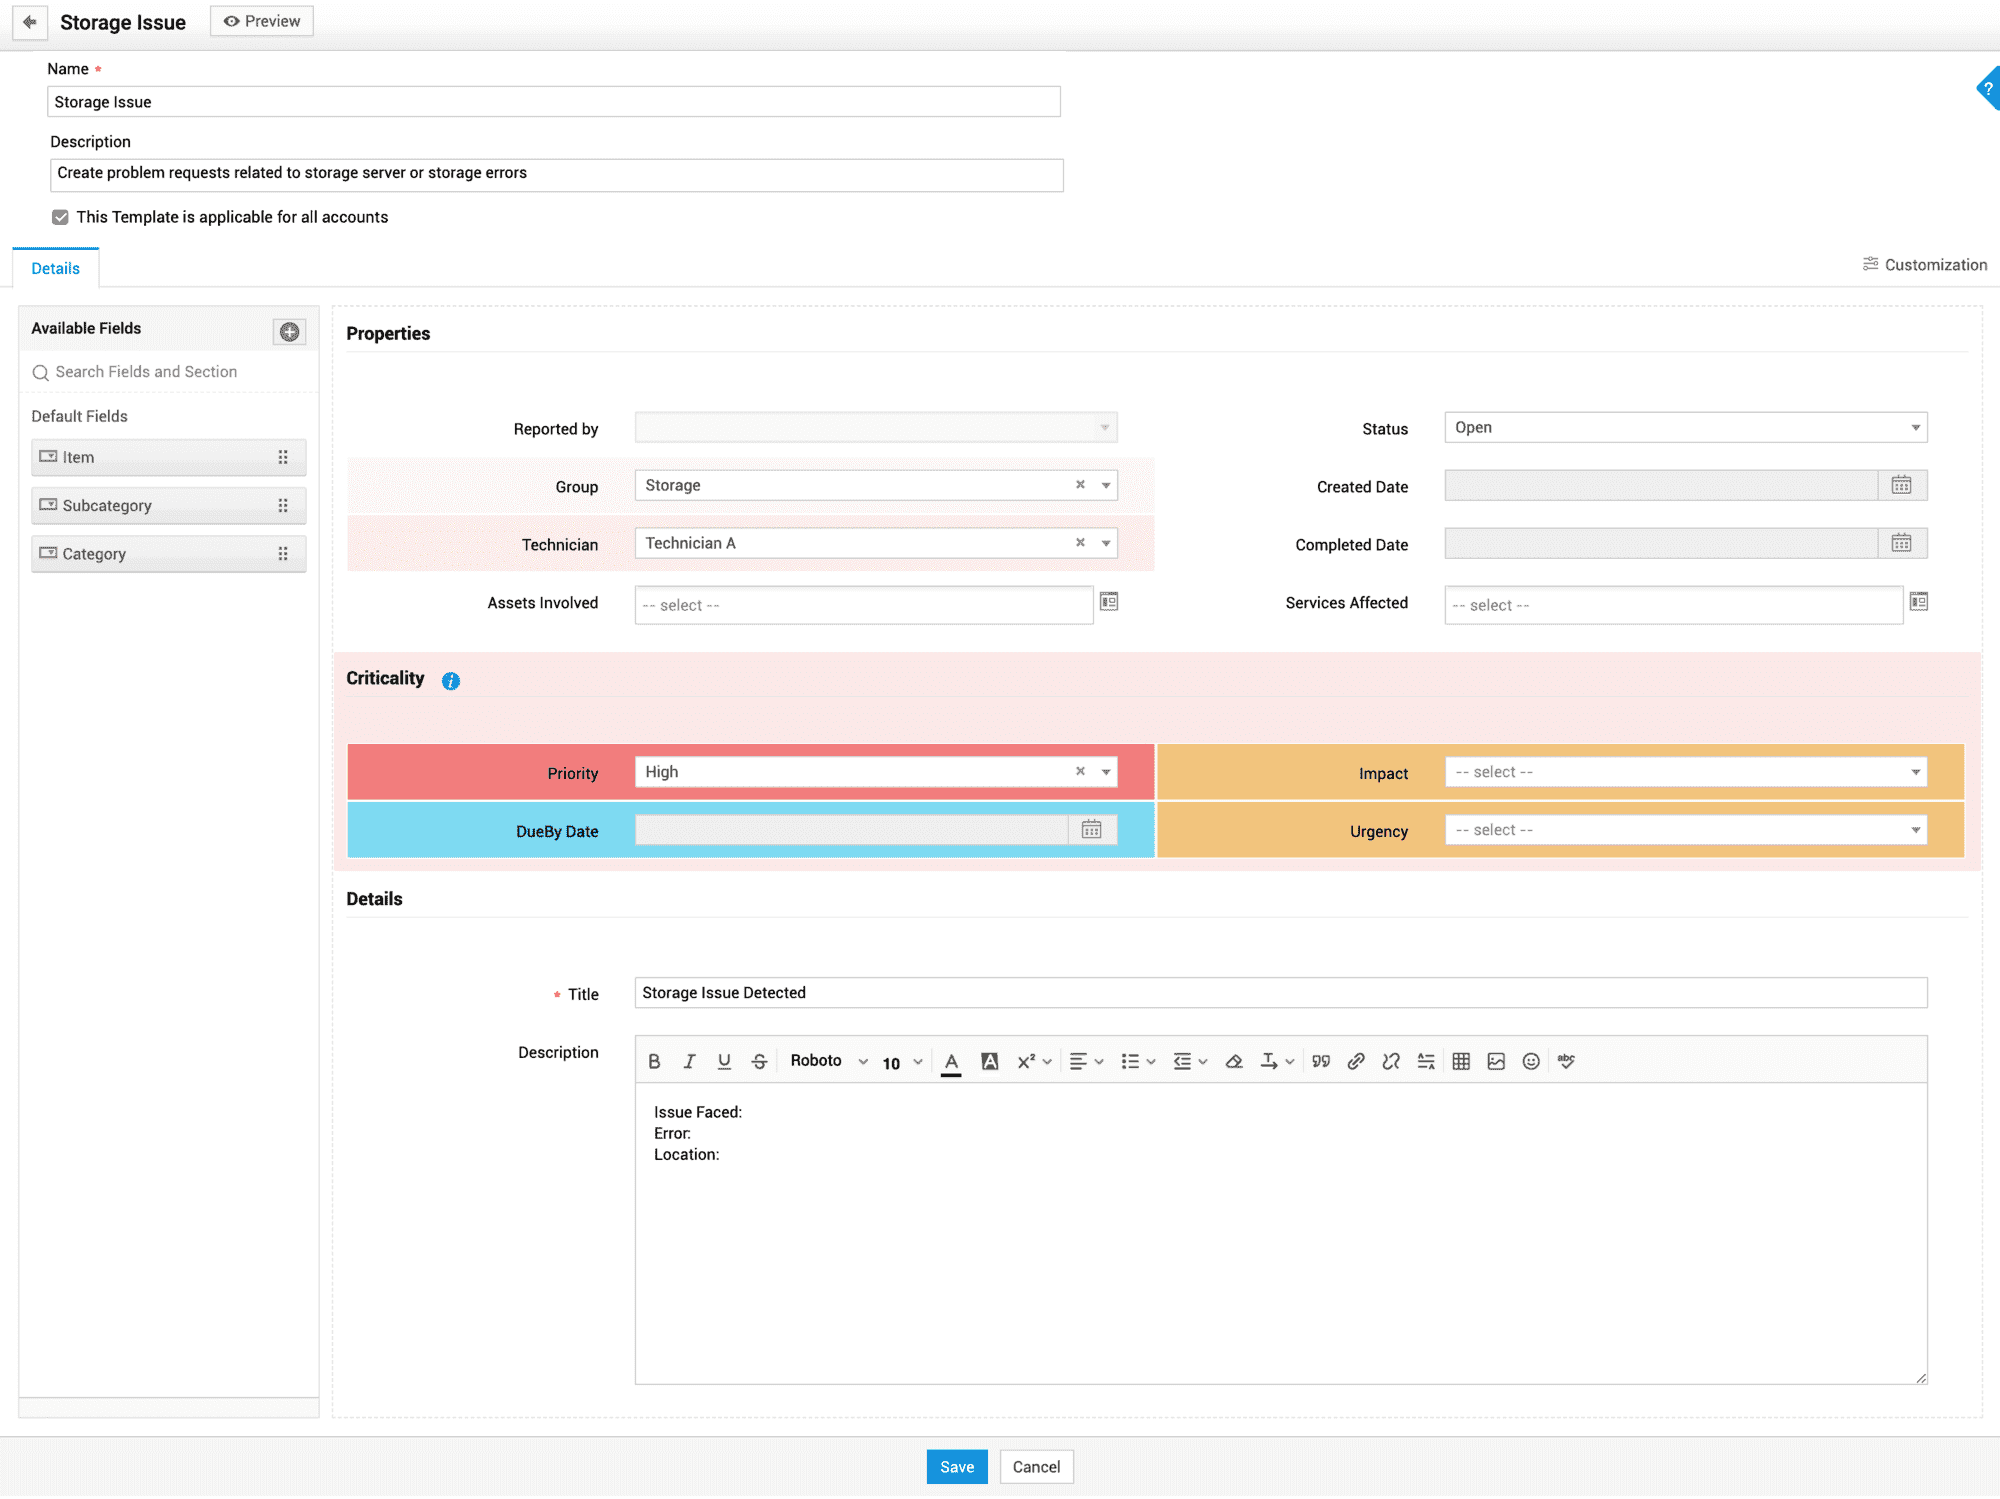Viewport: 2000px width, 1499px height.
Task: Click the insert link icon
Action: click(x=1356, y=1061)
